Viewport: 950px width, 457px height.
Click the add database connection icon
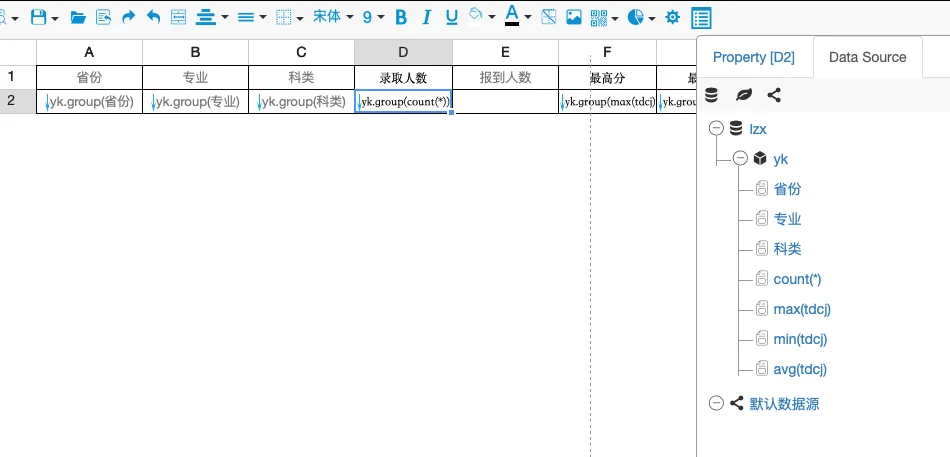711,95
